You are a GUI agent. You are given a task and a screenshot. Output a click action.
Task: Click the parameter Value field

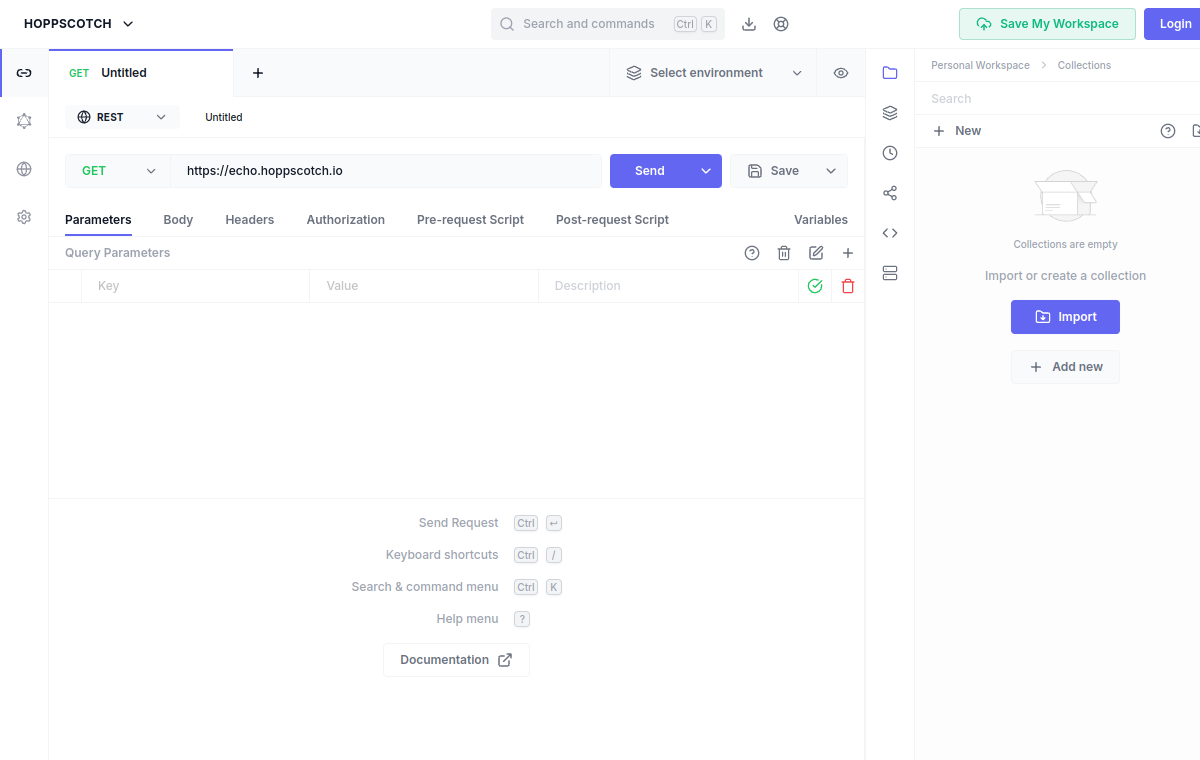424,286
